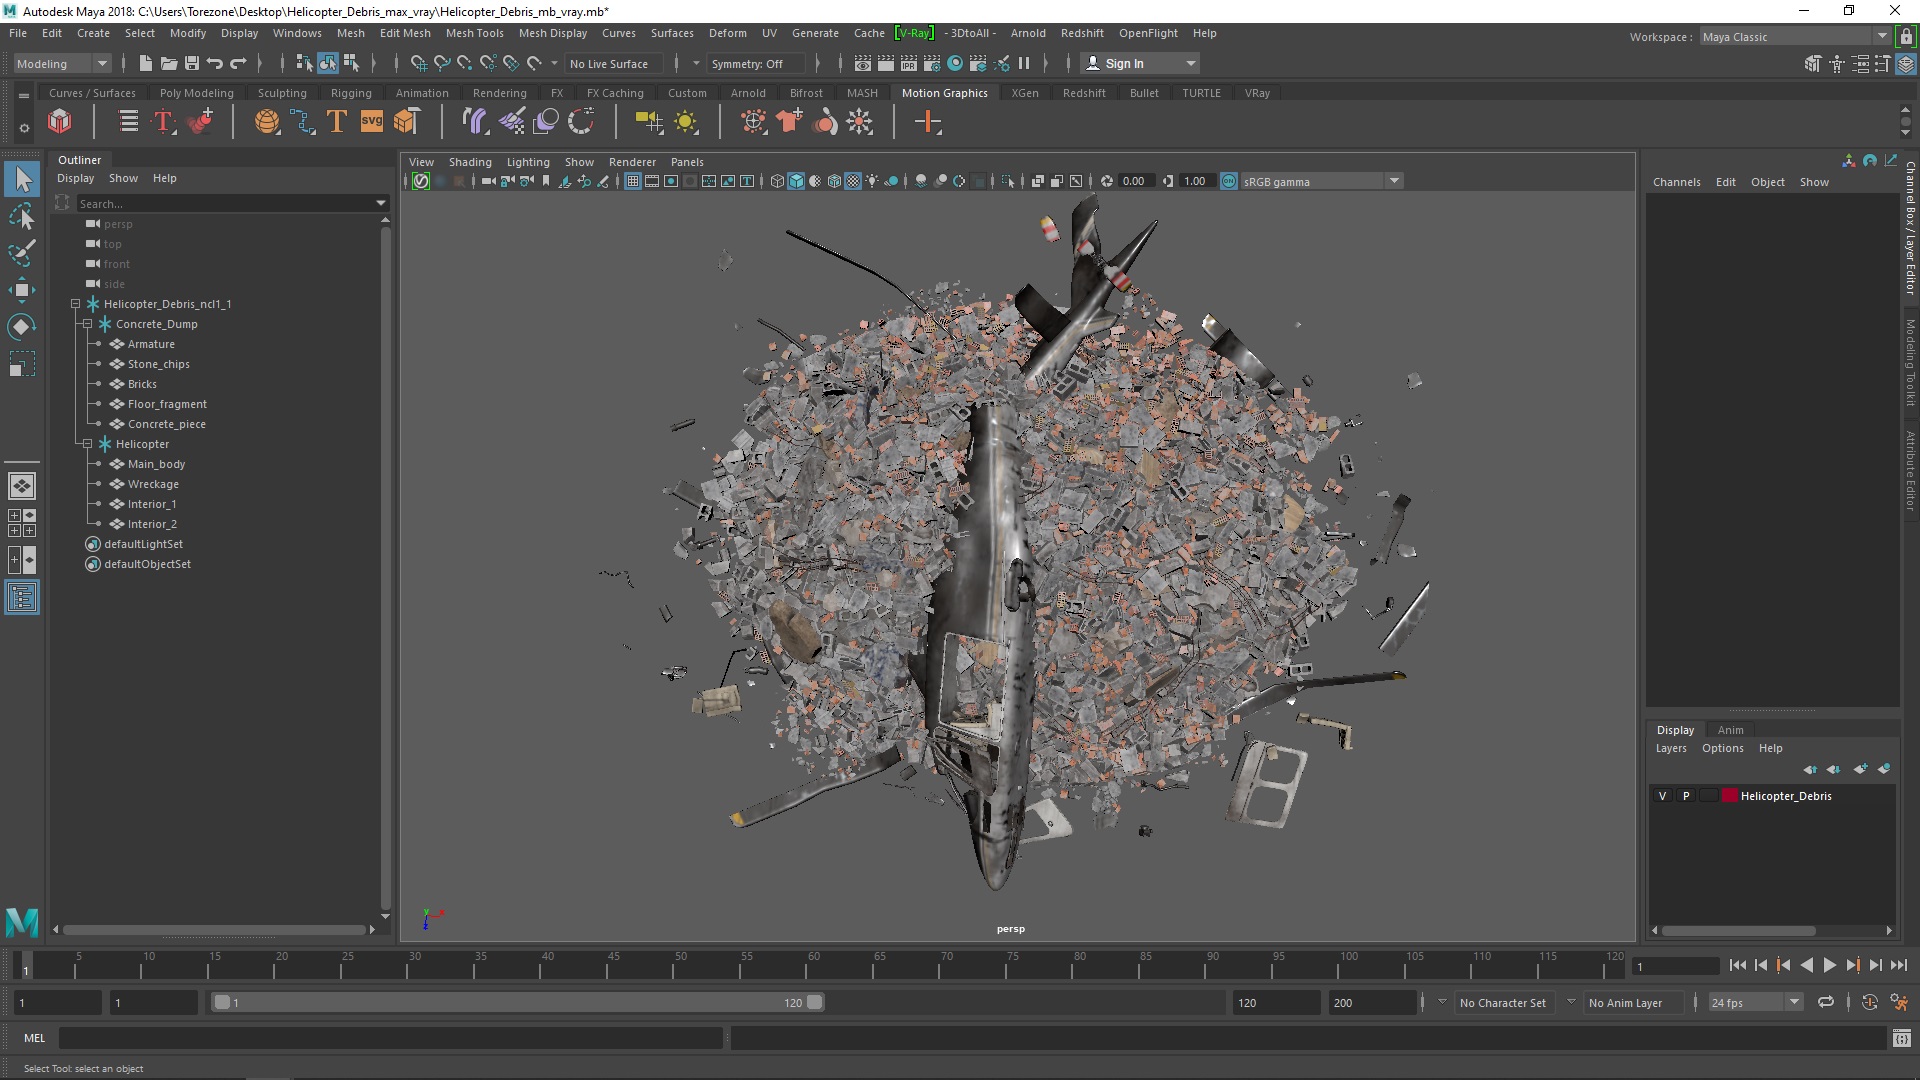The width and height of the screenshot is (1920, 1080).
Task: Click the range slider end handle
Action: (814, 1002)
